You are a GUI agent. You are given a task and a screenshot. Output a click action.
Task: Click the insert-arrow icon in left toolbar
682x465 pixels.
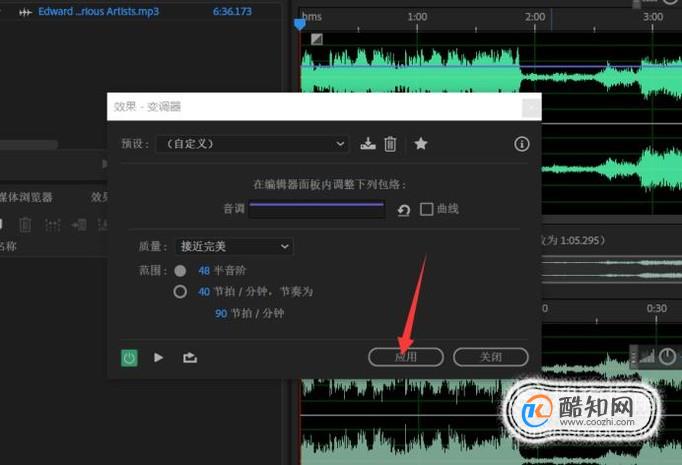coord(80,225)
